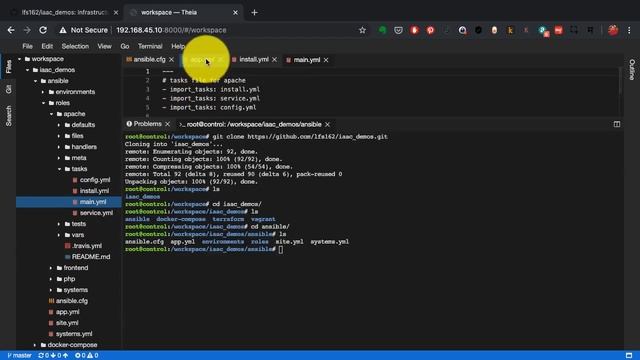Reload the workspace page
This screenshot has width=640, height=360.
[x=43, y=30]
